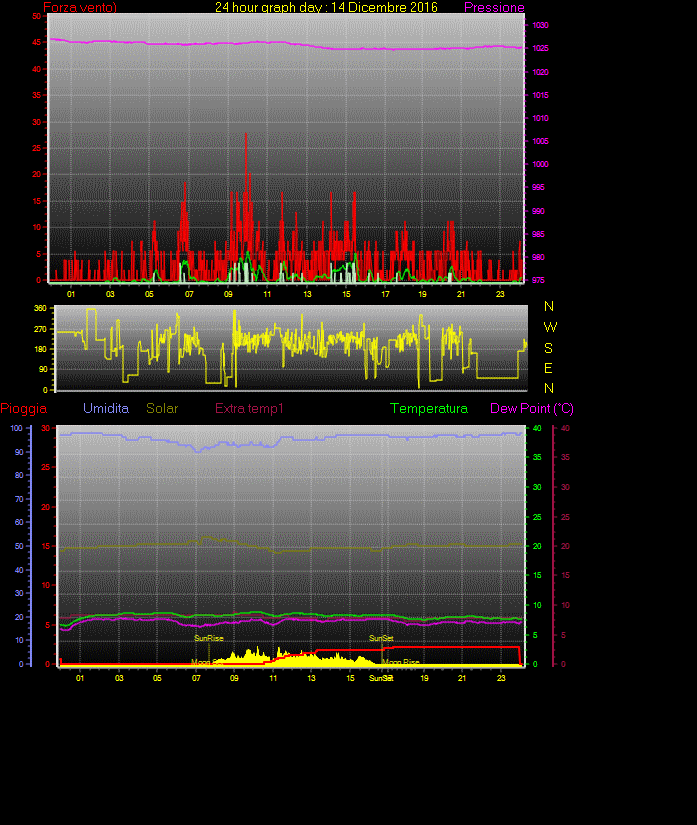Click blue humidity axis value "80"
This screenshot has height=825, width=697.
19,475
